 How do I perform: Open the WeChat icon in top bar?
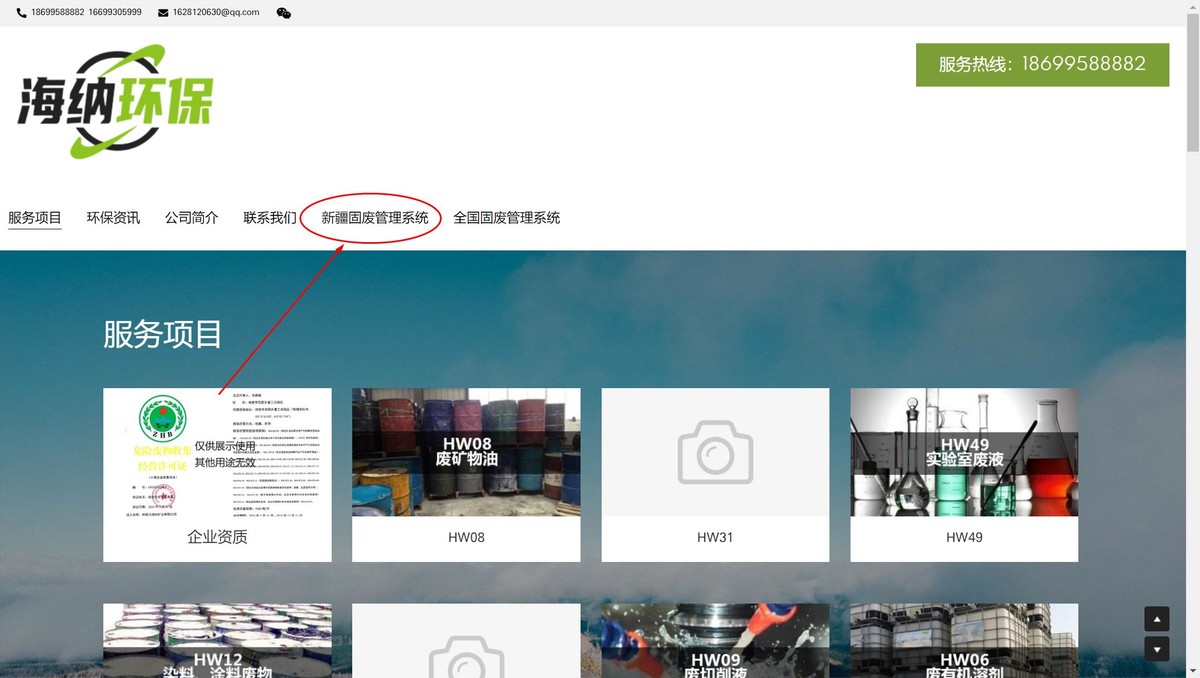284,13
